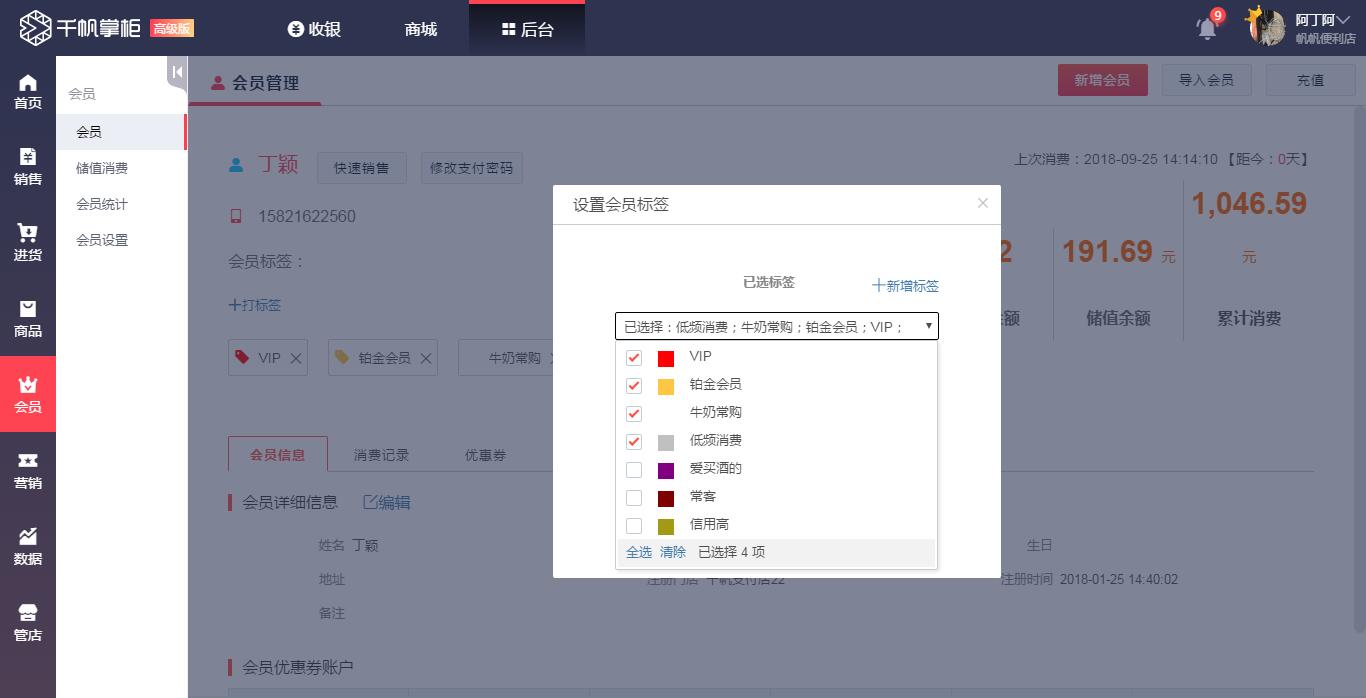
Task: Click the 新增会员 button
Action: pos(1103,77)
